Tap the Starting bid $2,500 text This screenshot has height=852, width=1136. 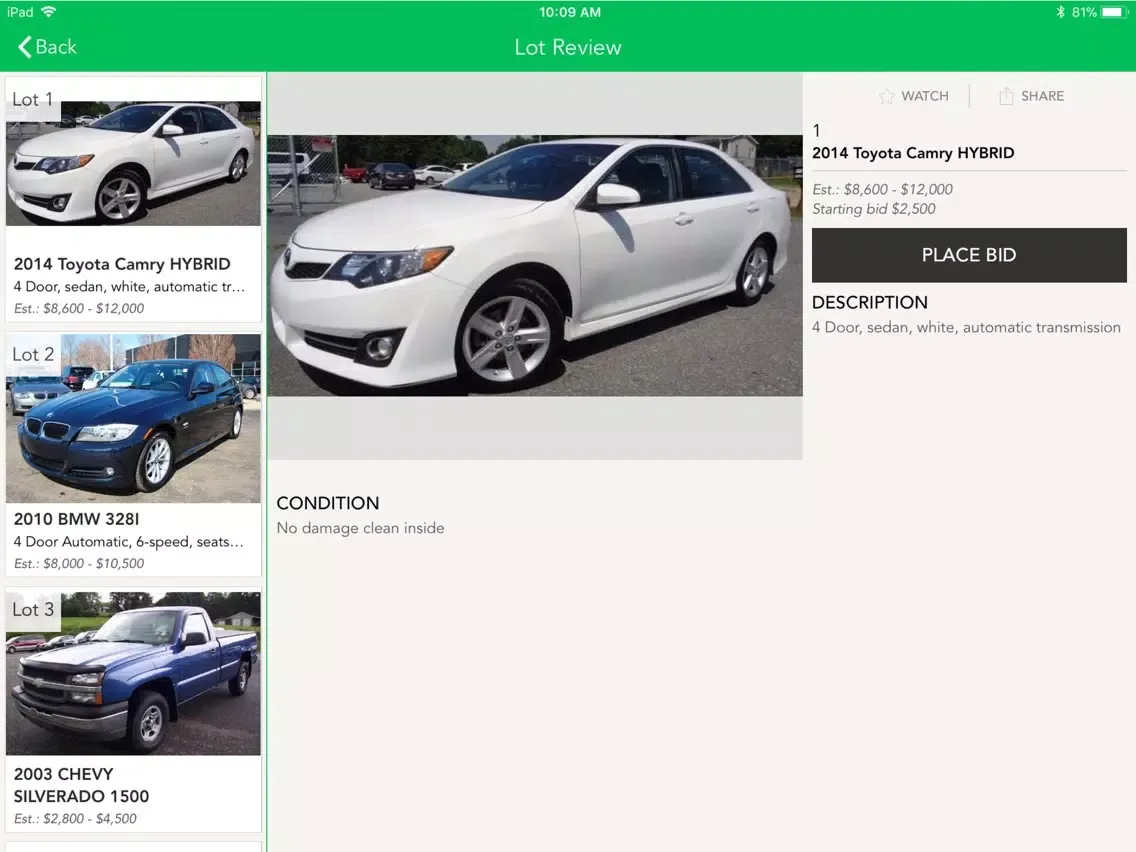point(874,209)
